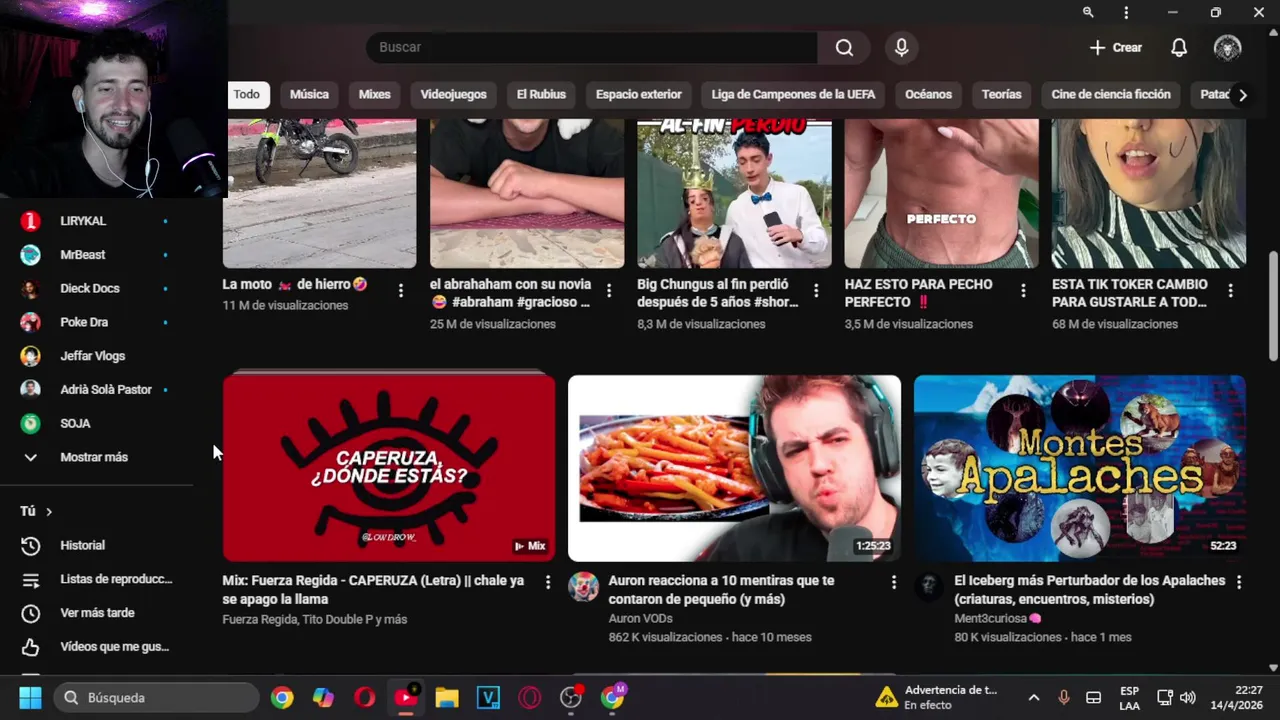Open Opera red icon in taskbar
The height and width of the screenshot is (720, 1280).
pos(365,697)
